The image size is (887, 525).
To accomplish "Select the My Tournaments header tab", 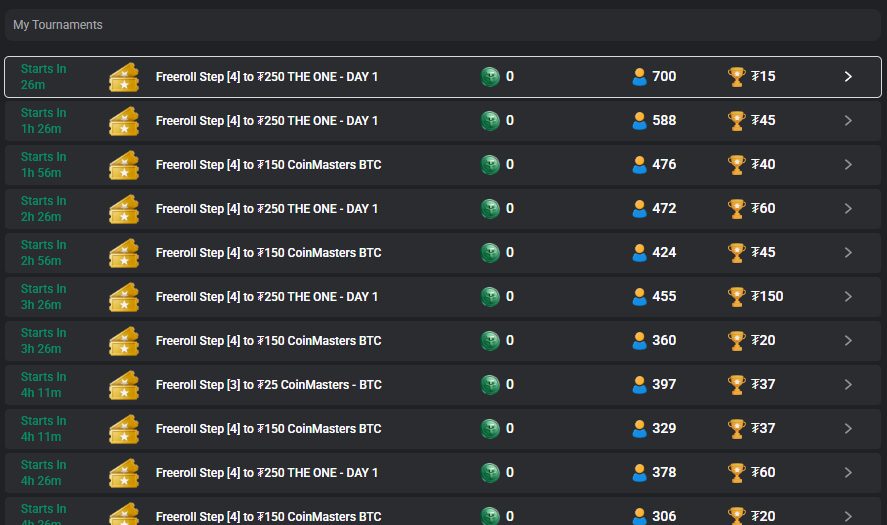I will pyautogui.click(x=58, y=25).
